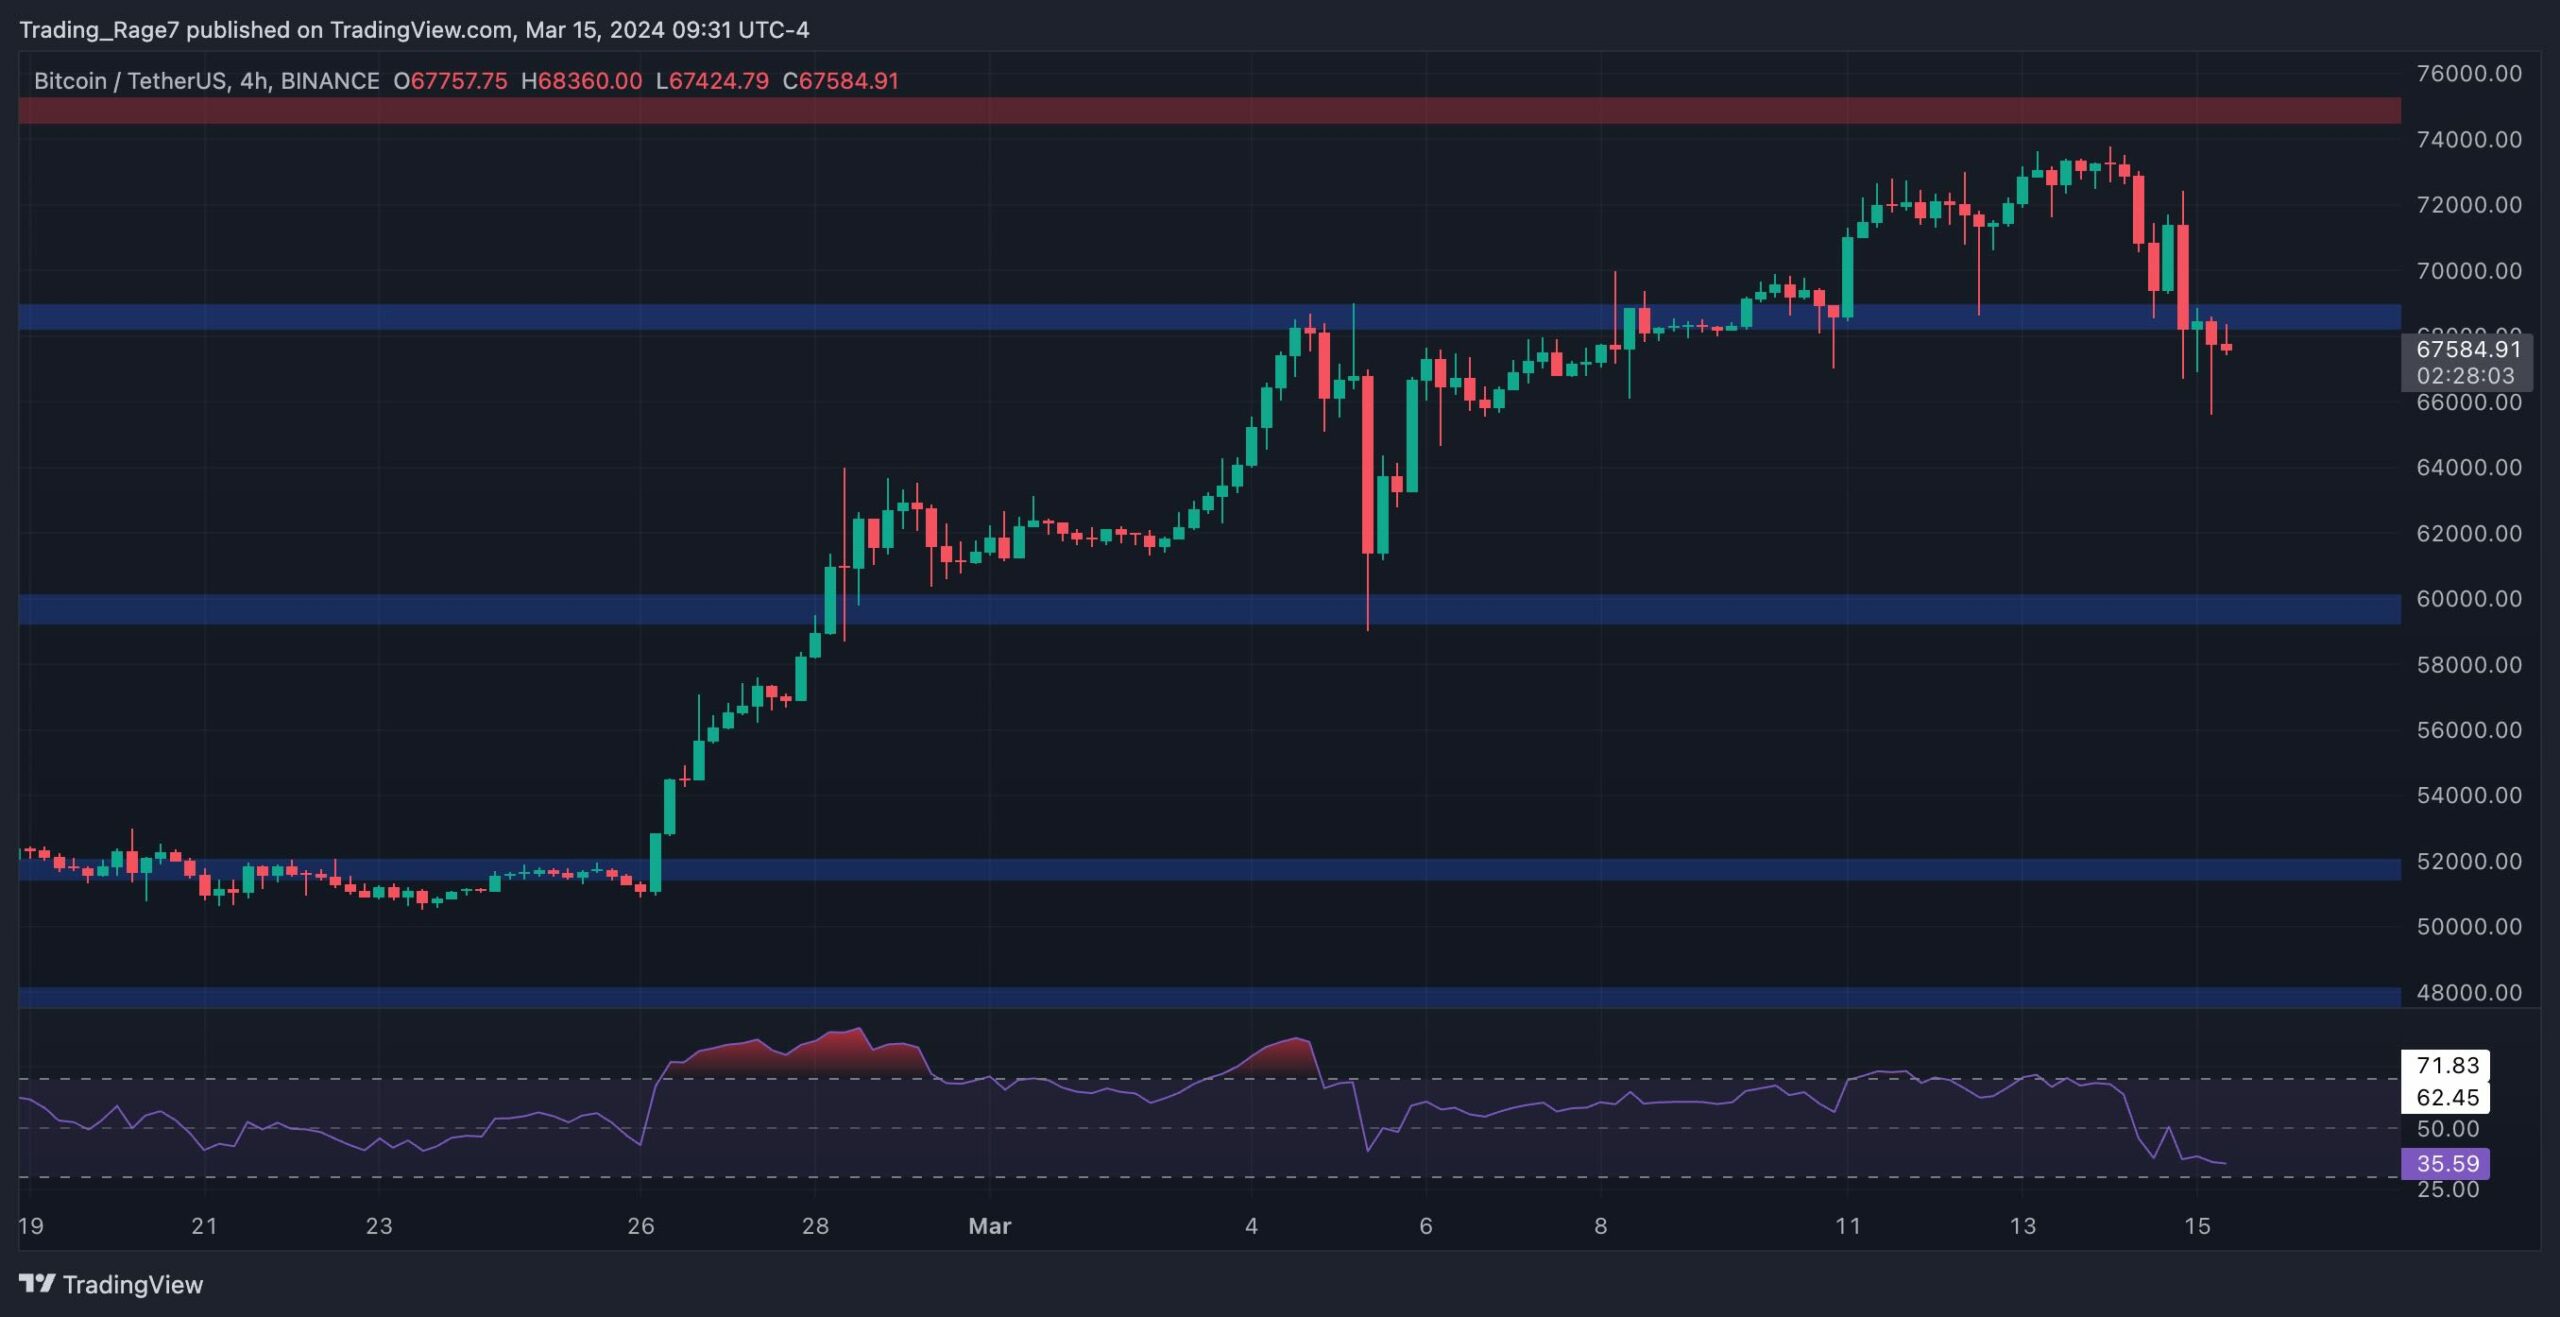This screenshot has height=1317, width=2560.
Task: Click the 66000.00 price axis label
Action: (x=2468, y=402)
